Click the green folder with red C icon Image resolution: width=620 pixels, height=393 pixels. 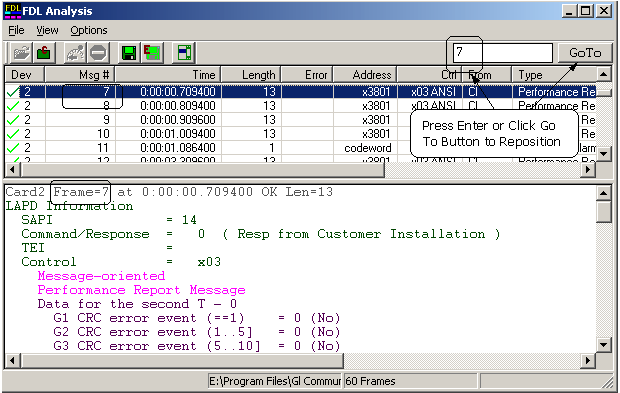click(43, 53)
